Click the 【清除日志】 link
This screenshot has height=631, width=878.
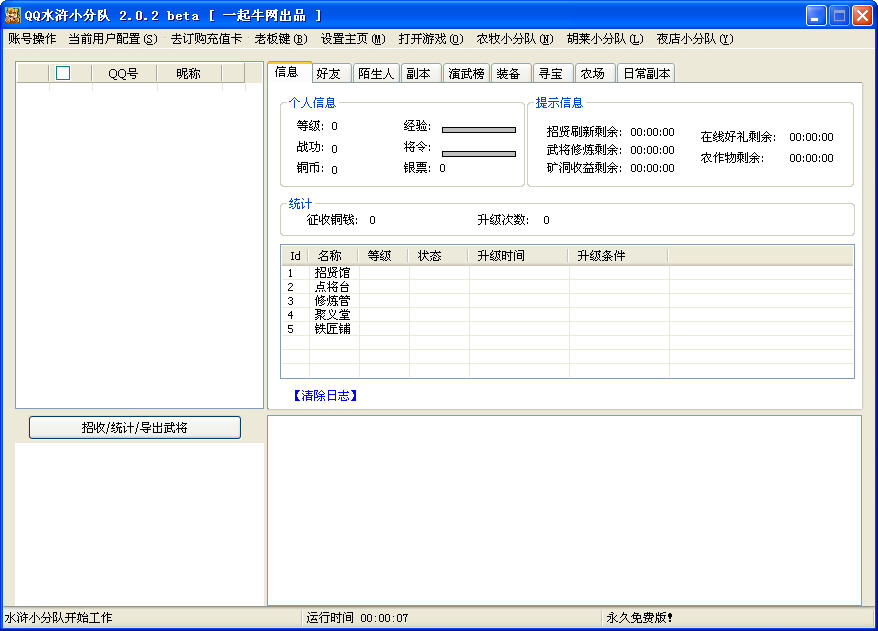[325, 396]
